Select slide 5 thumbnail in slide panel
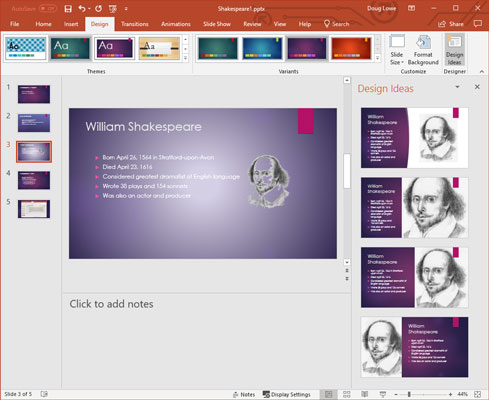 (x=34, y=209)
